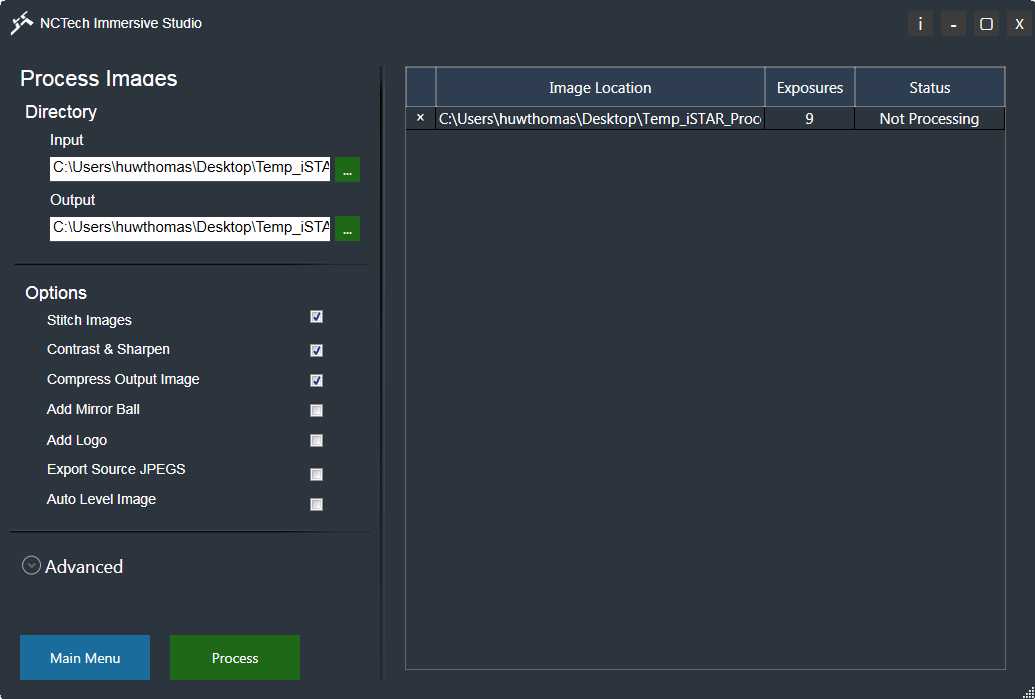This screenshot has height=699, width=1035.
Task: Toggle Compress Output Image checkbox
Action: tap(316, 381)
